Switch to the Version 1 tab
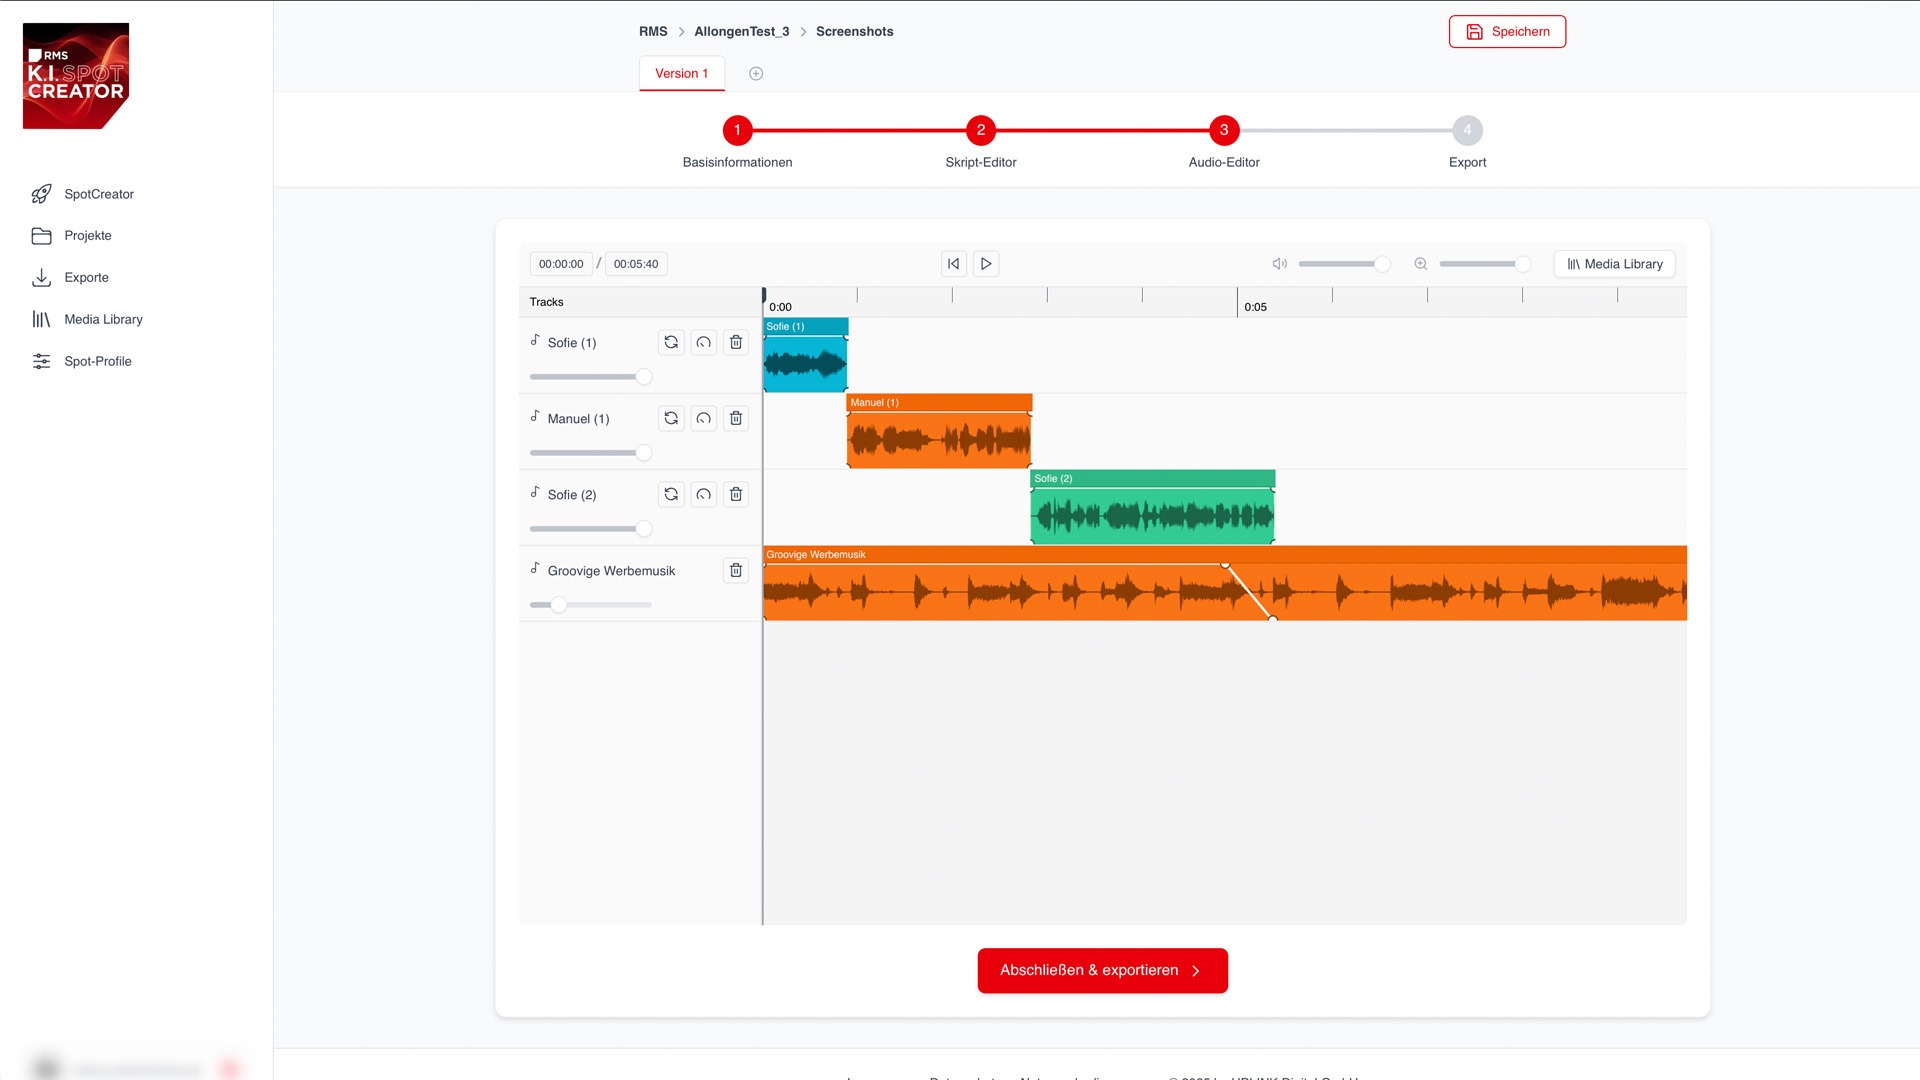The height and width of the screenshot is (1080, 1920). (x=681, y=73)
